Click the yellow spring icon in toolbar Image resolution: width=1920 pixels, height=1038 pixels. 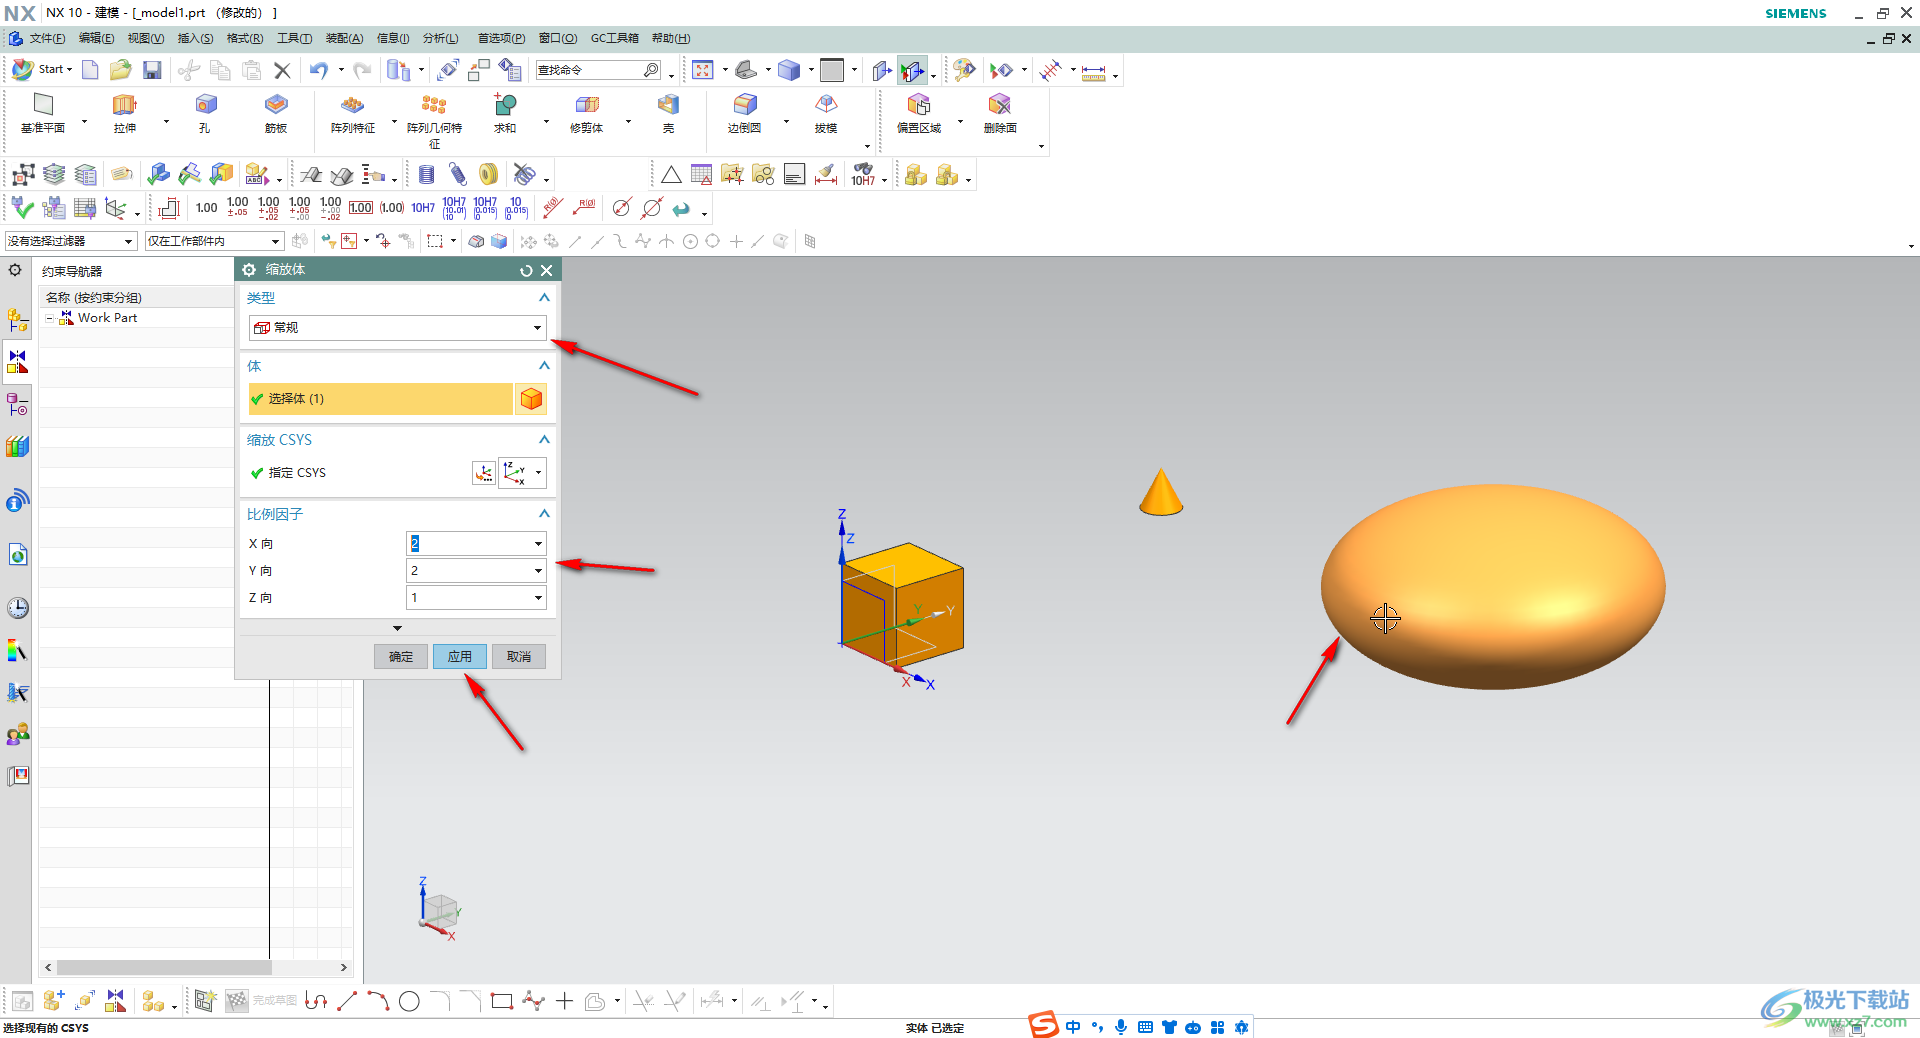(x=488, y=175)
